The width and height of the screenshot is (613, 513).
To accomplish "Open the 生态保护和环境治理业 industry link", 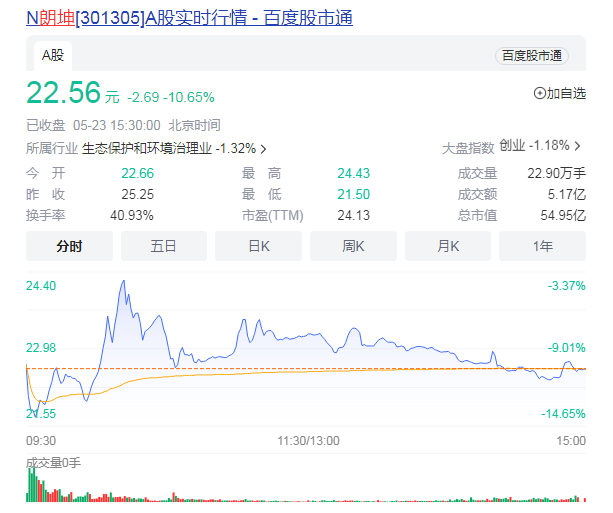I will click(147, 148).
